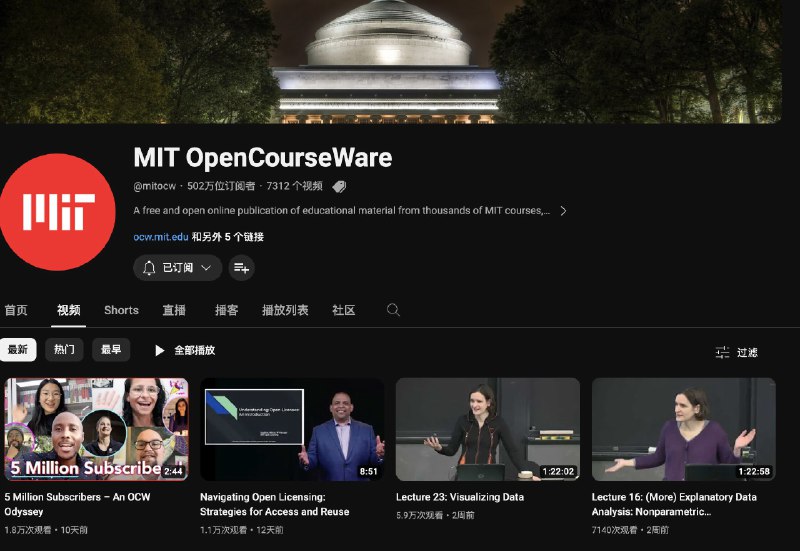Open the 已订阅 subscription dropdown
The height and width of the screenshot is (551, 800).
coord(178,268)
